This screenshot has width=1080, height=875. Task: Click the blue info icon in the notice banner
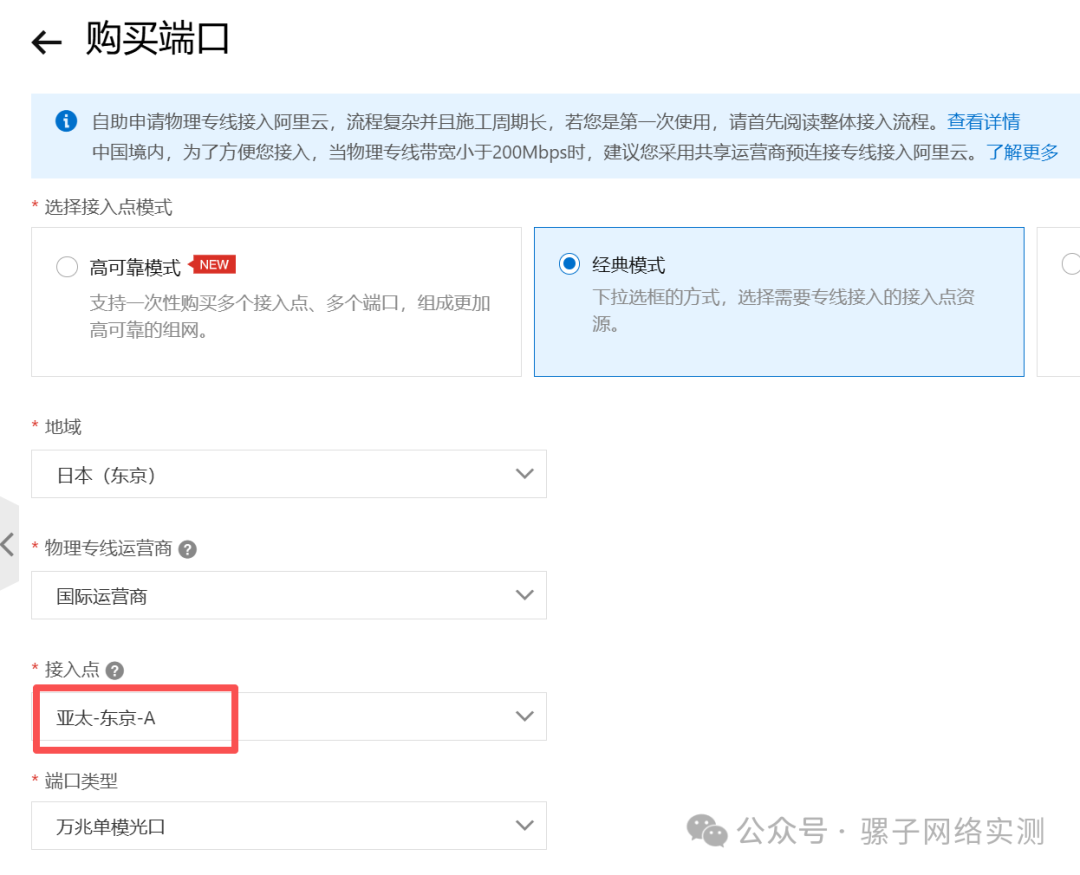66,121
